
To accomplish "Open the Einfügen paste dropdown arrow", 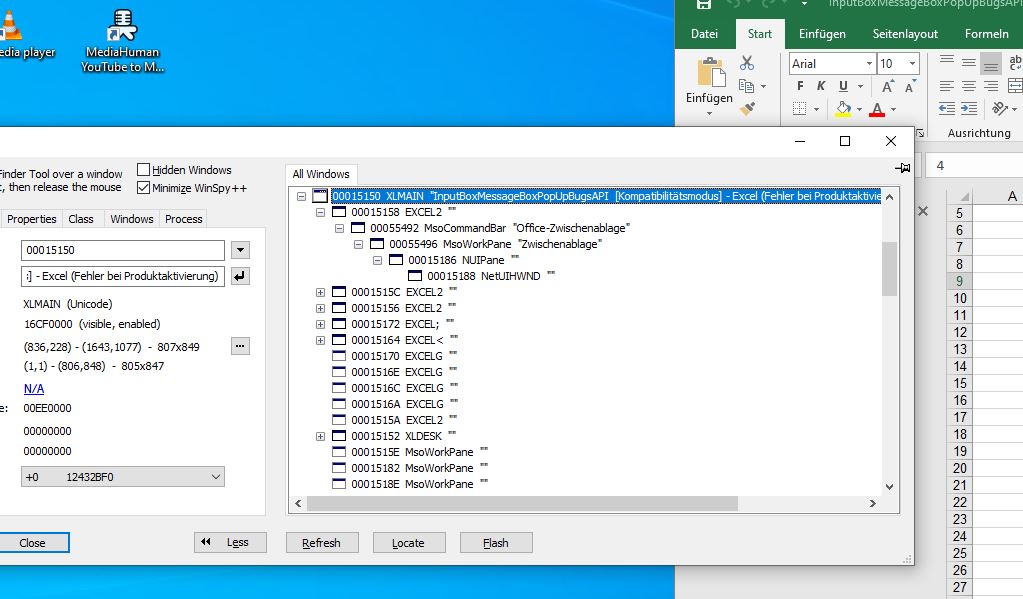I will coord(709,114).
